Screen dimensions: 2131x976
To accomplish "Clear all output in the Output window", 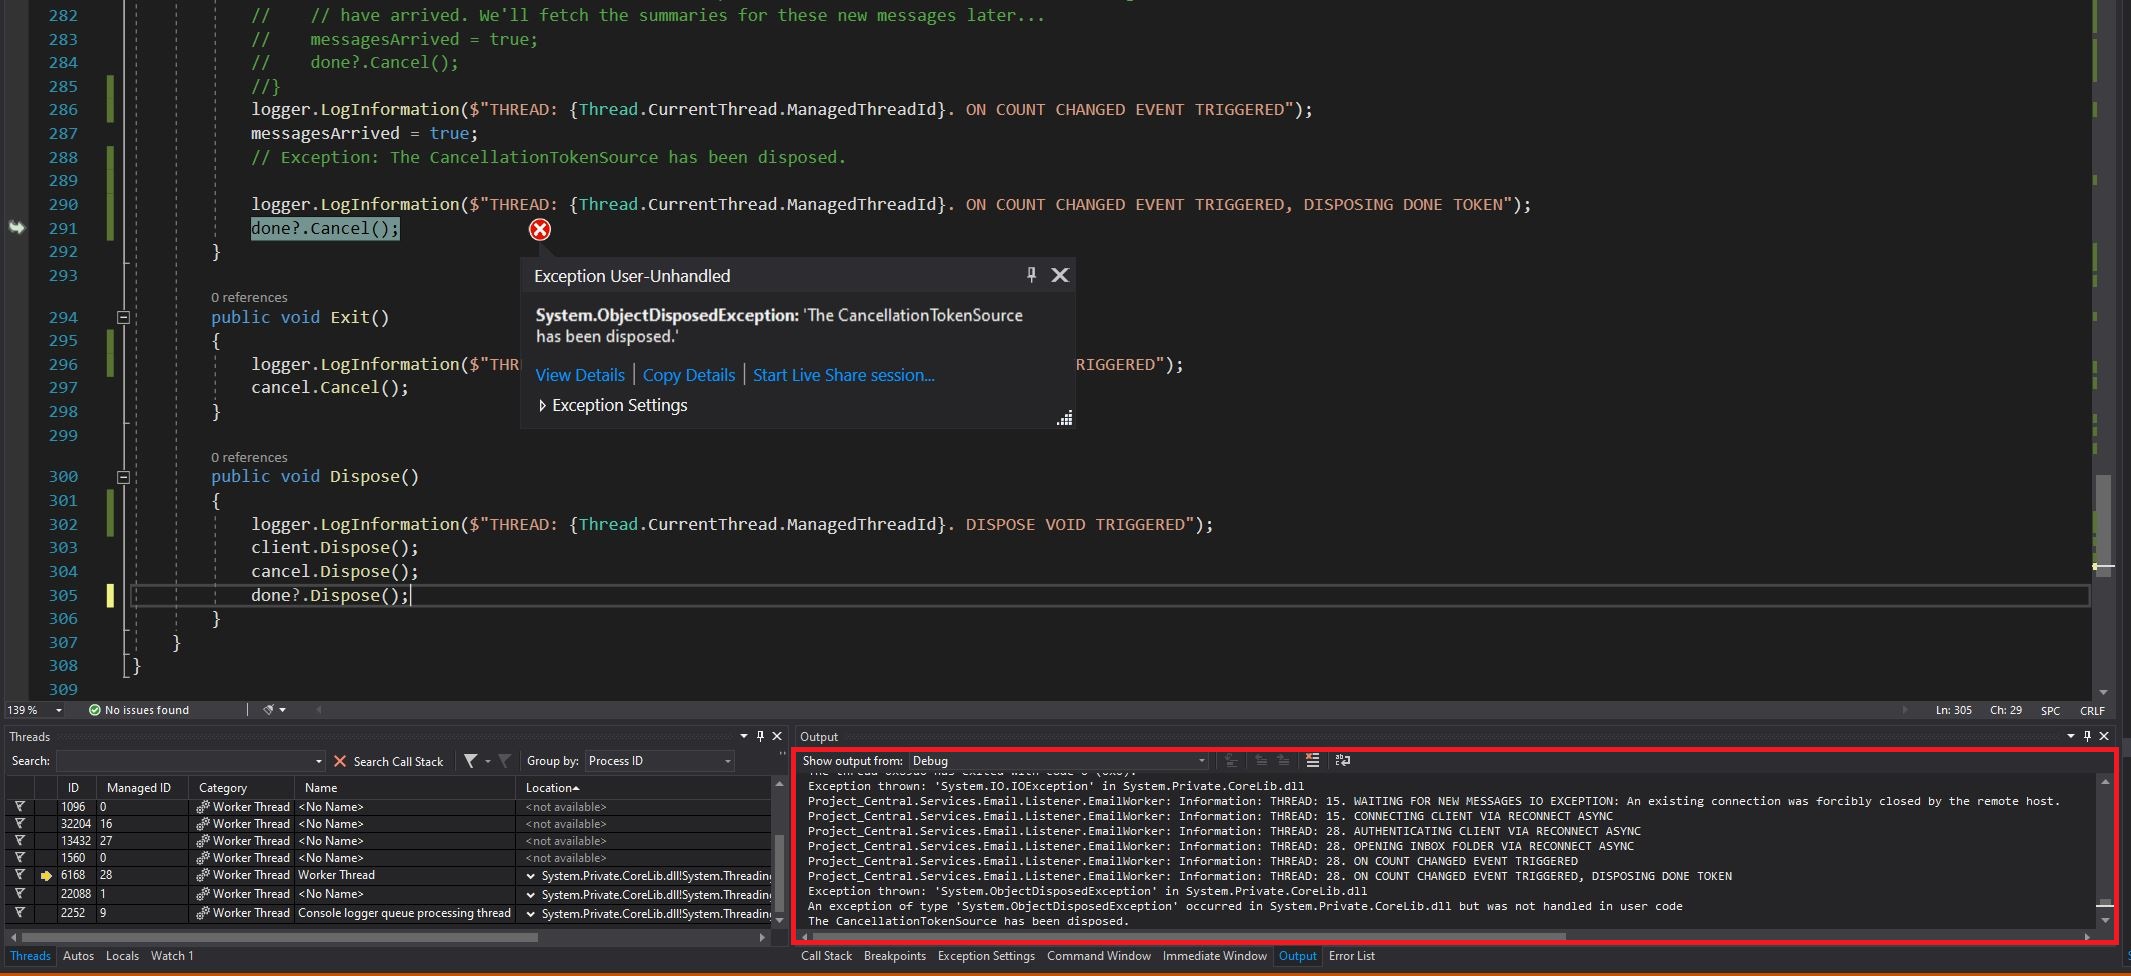I will click(1310, 761).
